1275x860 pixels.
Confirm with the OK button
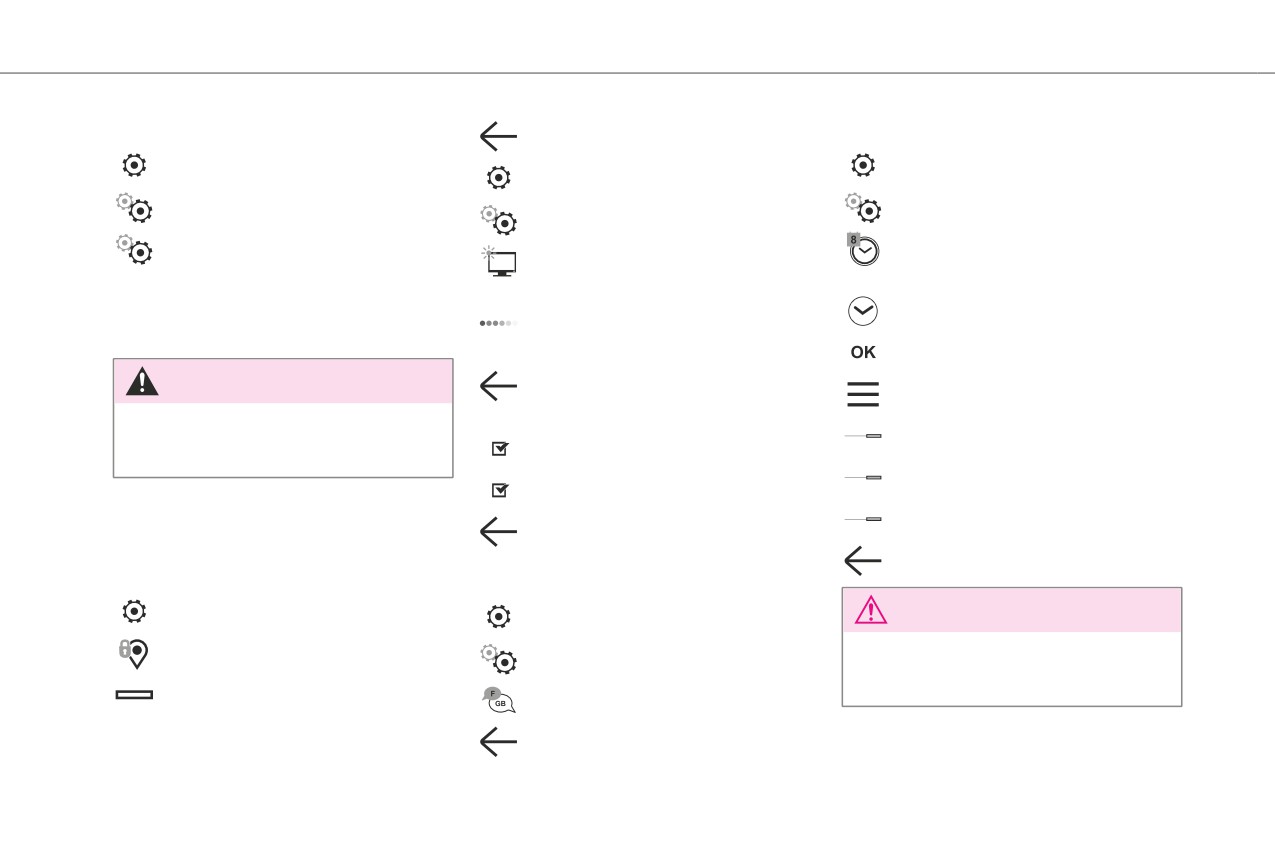click(x=863, y=352)
